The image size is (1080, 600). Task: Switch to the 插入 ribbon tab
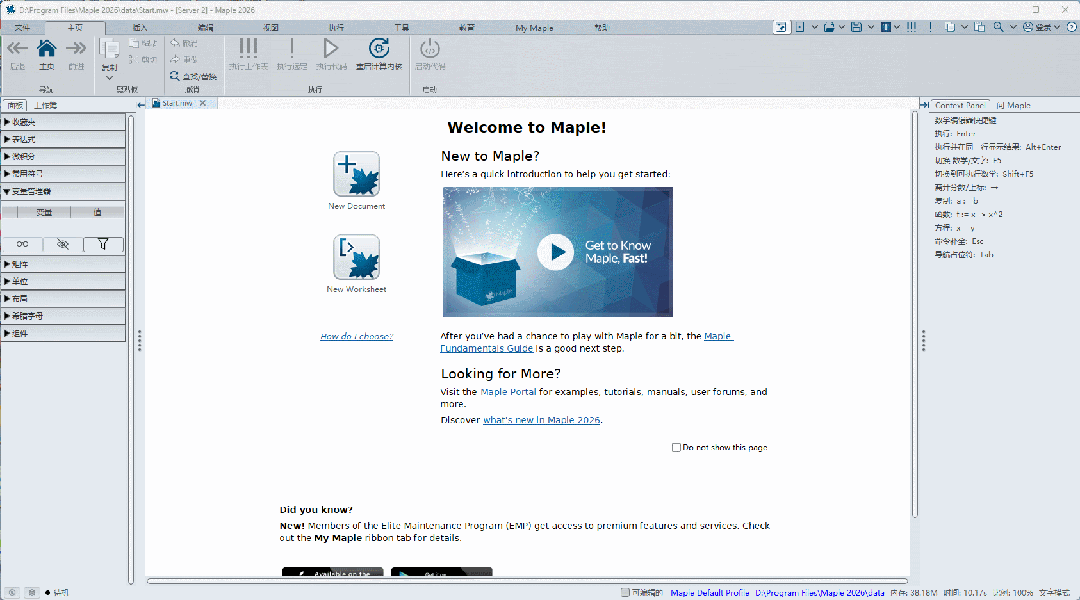(140, 28)
